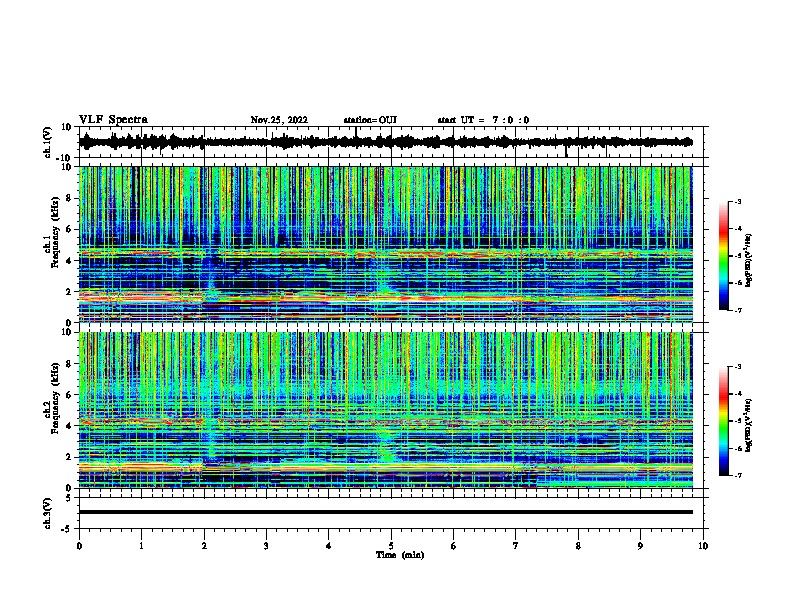Click the "ch.1(V)" waveform axis label
Viewport: 792px width, 612px height.
[48, 143]
